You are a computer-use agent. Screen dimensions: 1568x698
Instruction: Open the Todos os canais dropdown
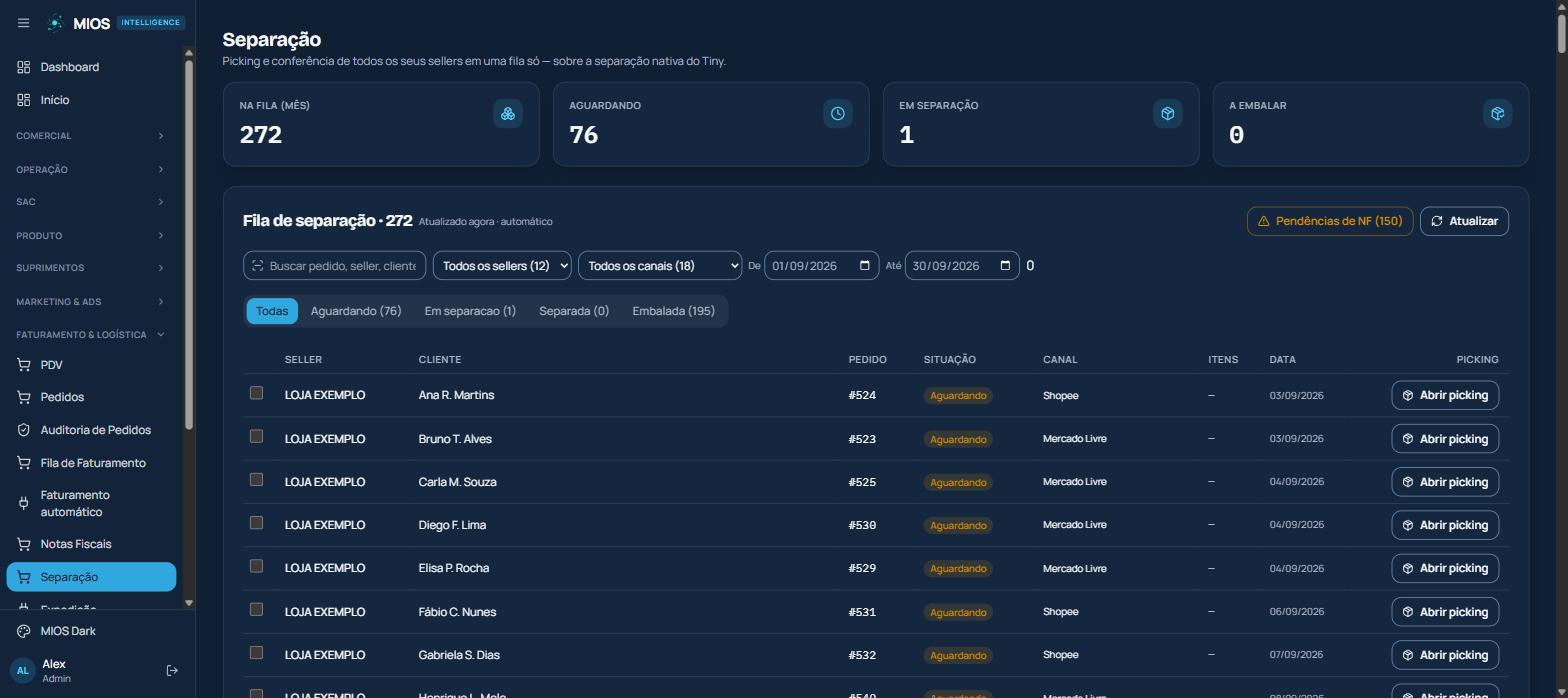pos(660,265)
